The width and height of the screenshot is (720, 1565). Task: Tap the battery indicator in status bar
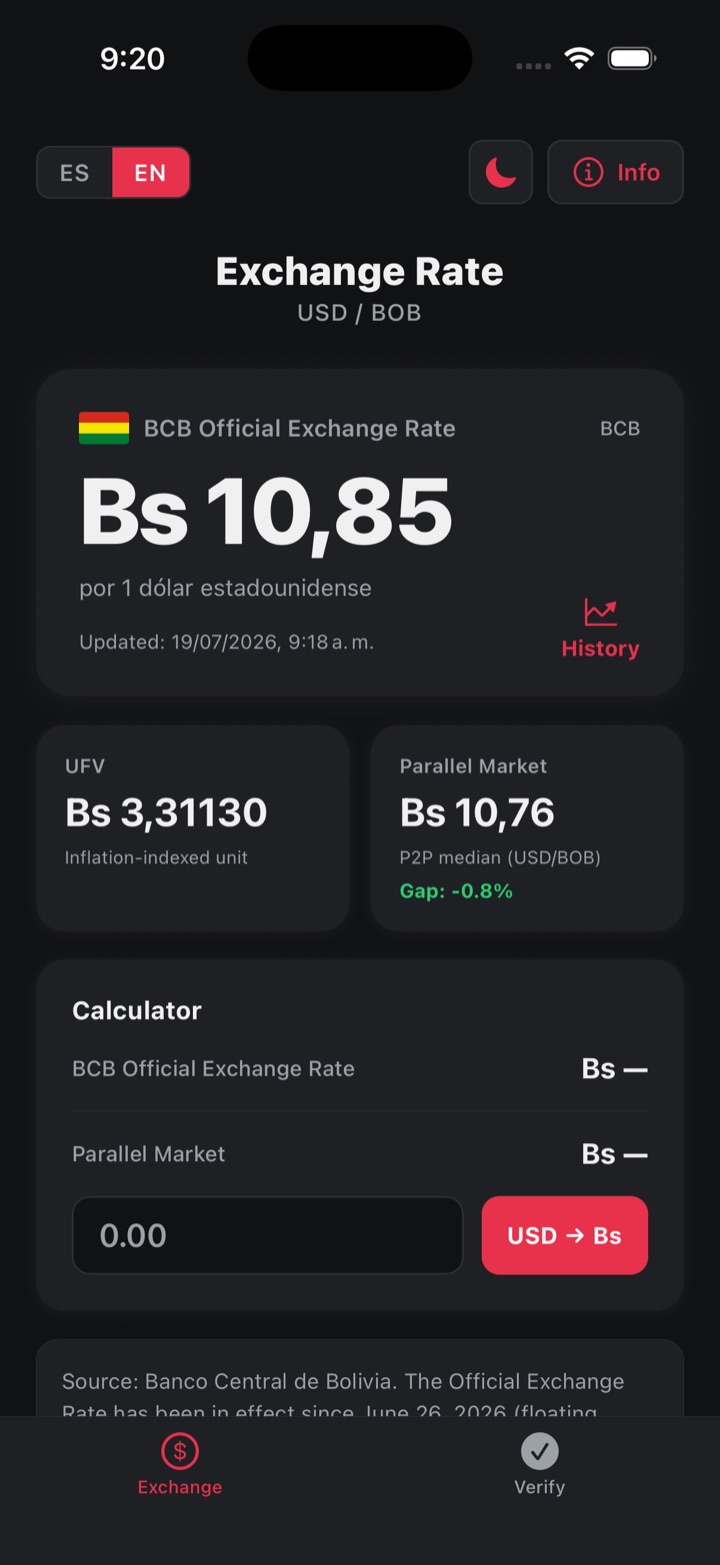[x=631, y=58]
